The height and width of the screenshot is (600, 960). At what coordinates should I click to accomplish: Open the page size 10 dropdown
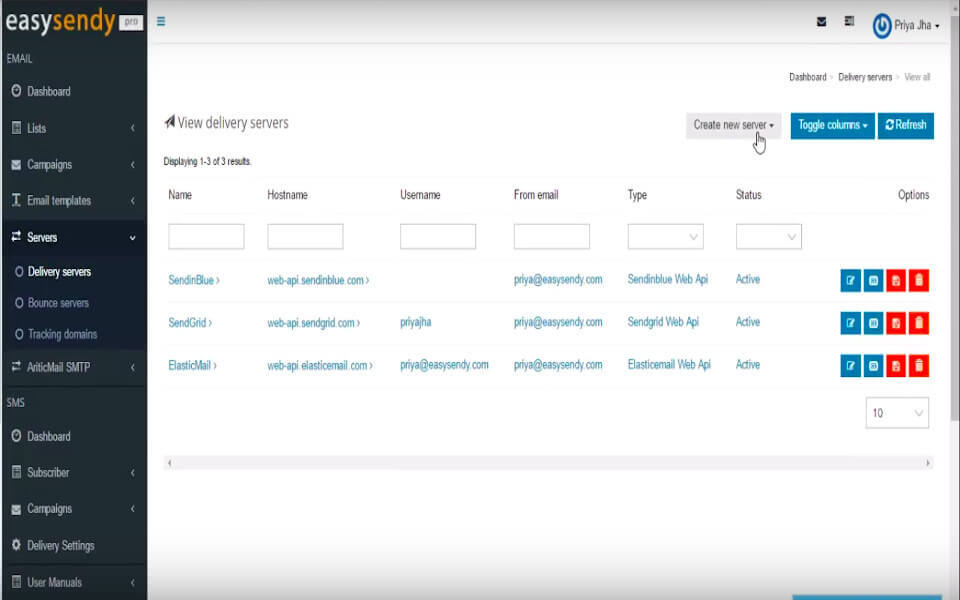coord(897,413)
